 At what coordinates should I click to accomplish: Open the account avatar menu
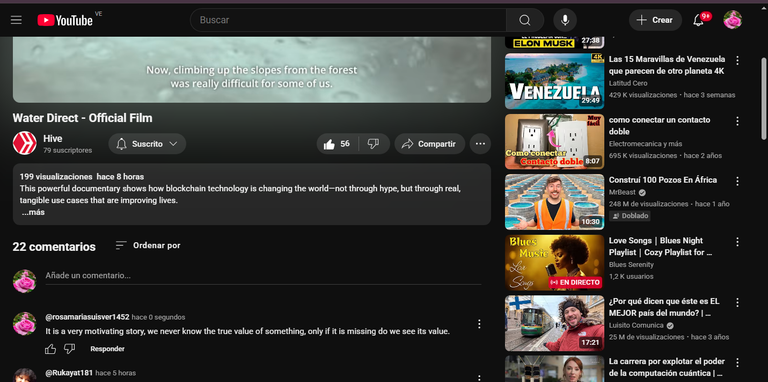point(732,20)
